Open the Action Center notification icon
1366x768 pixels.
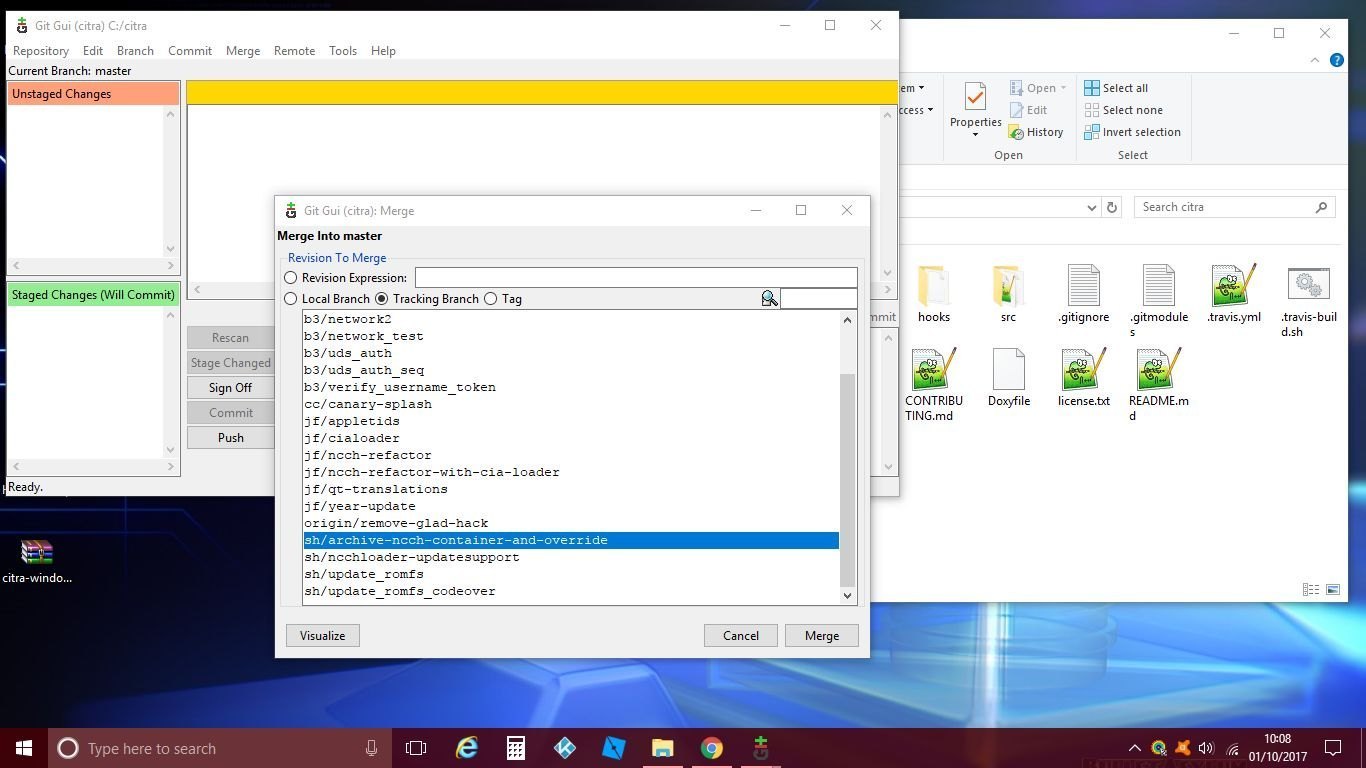tap(1333, 748)
